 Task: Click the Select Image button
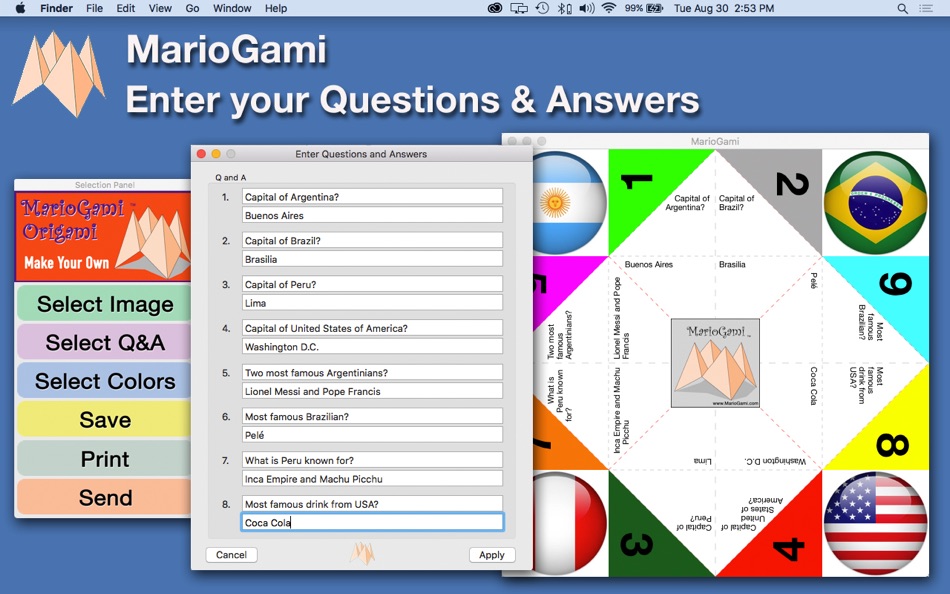click(x=104, y=304)
